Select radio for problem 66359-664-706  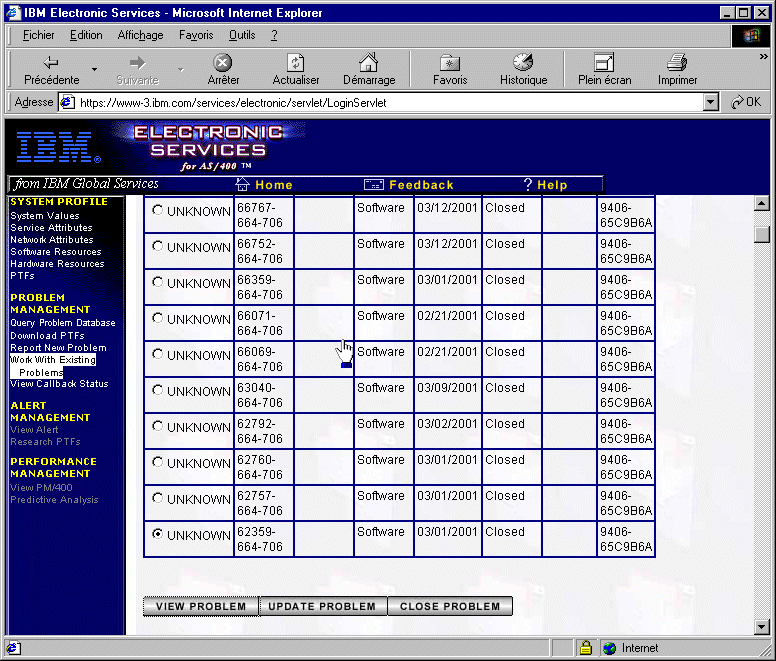coord(157,282)
